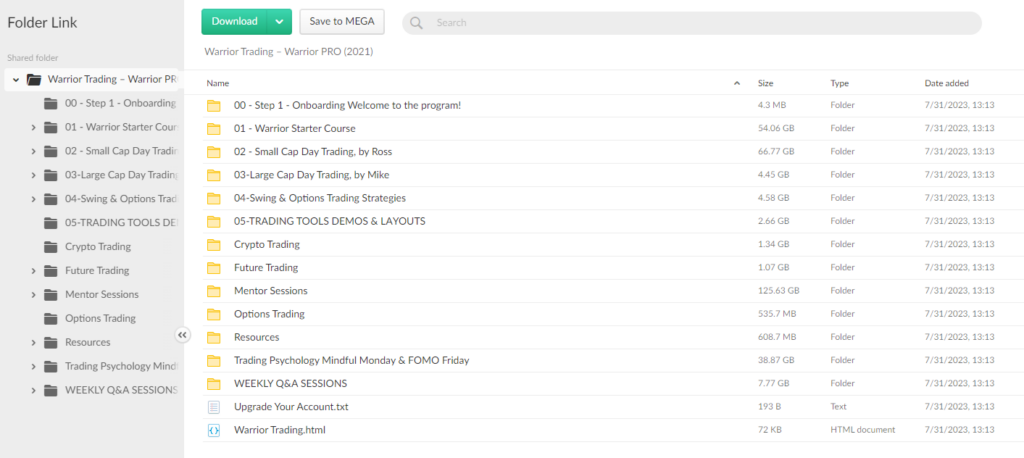Expand Mentor Sessions in the sidebar tree
The height and width of the screenshot is (458, 1024).
coord(33,295)
